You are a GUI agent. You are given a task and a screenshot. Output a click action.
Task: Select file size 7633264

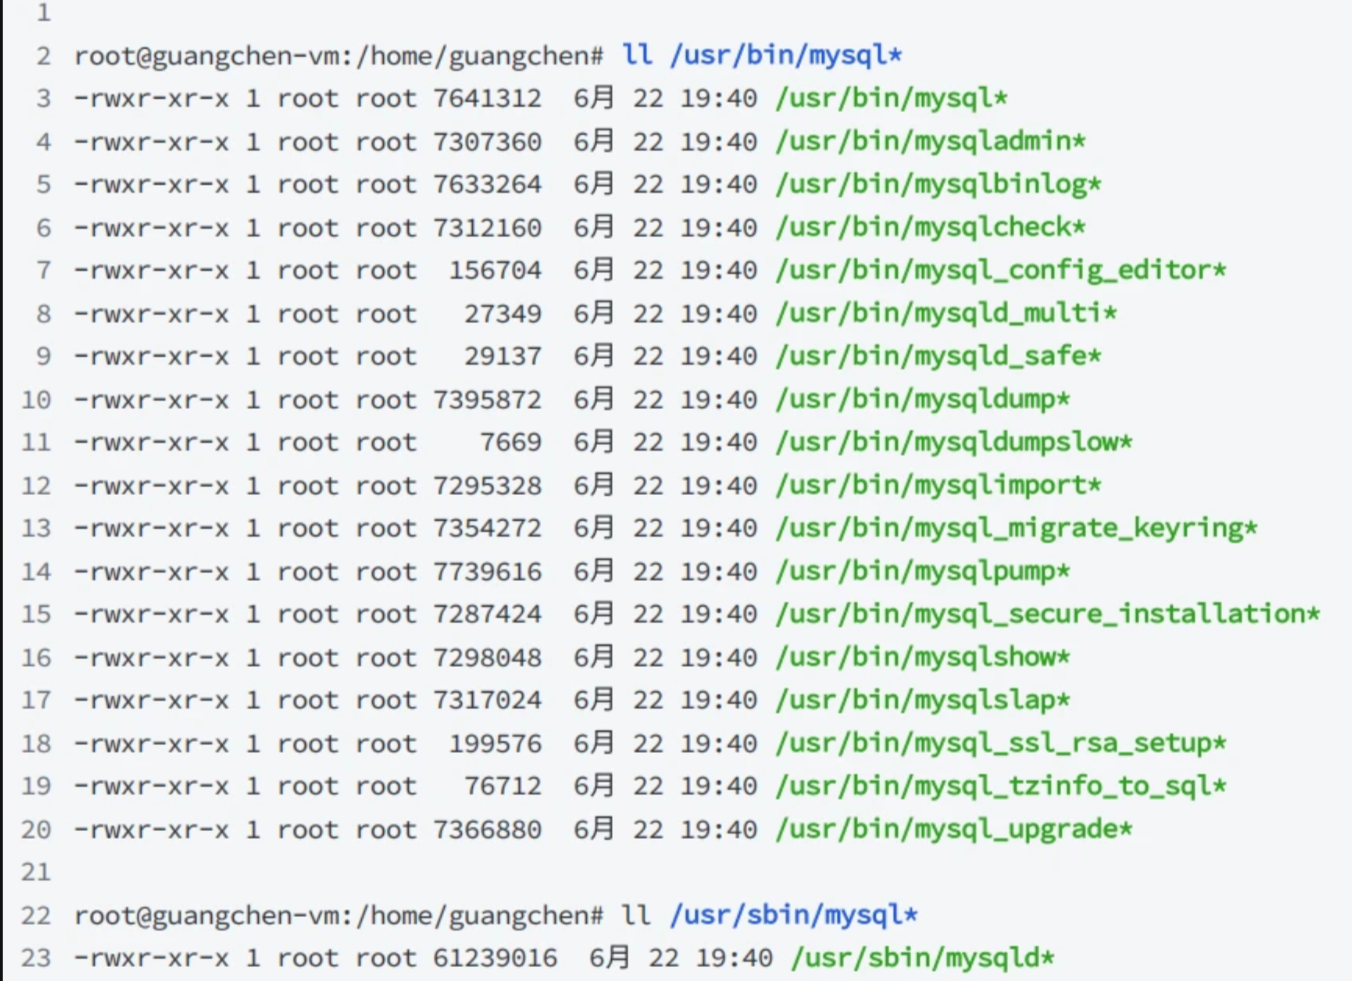tap(487, 184)
